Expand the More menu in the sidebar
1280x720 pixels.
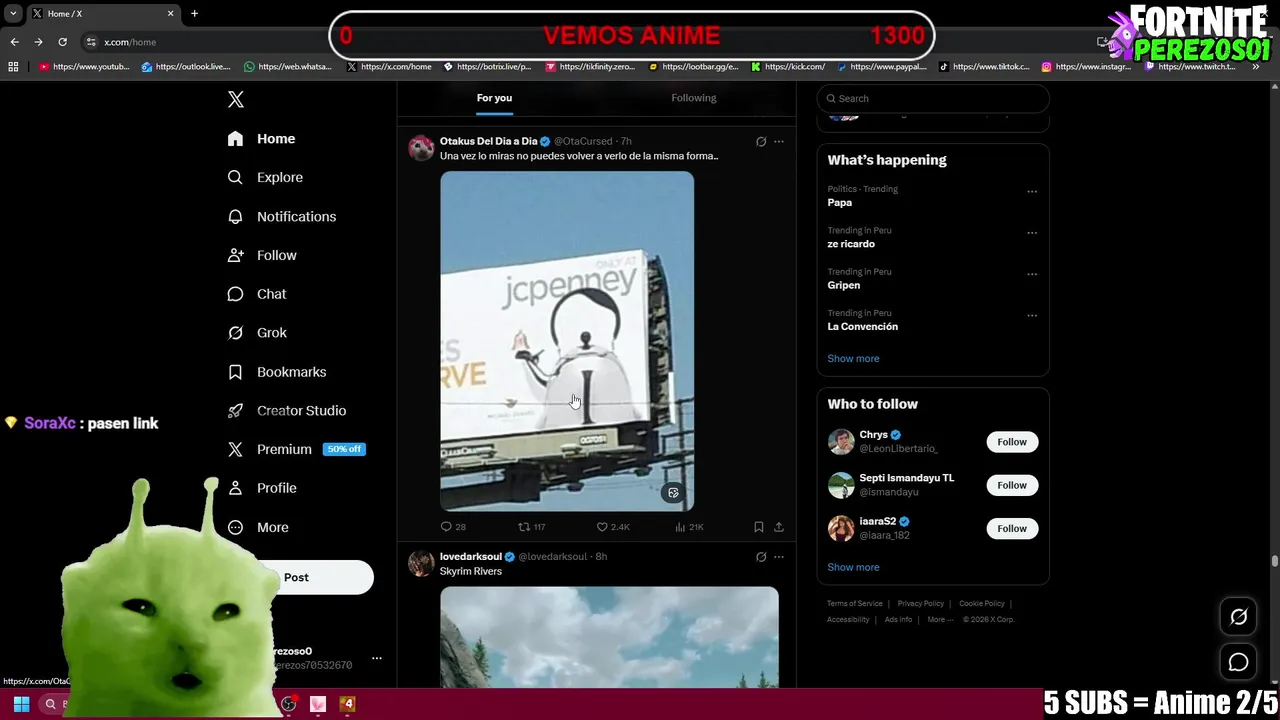click(x=258, y=527)
